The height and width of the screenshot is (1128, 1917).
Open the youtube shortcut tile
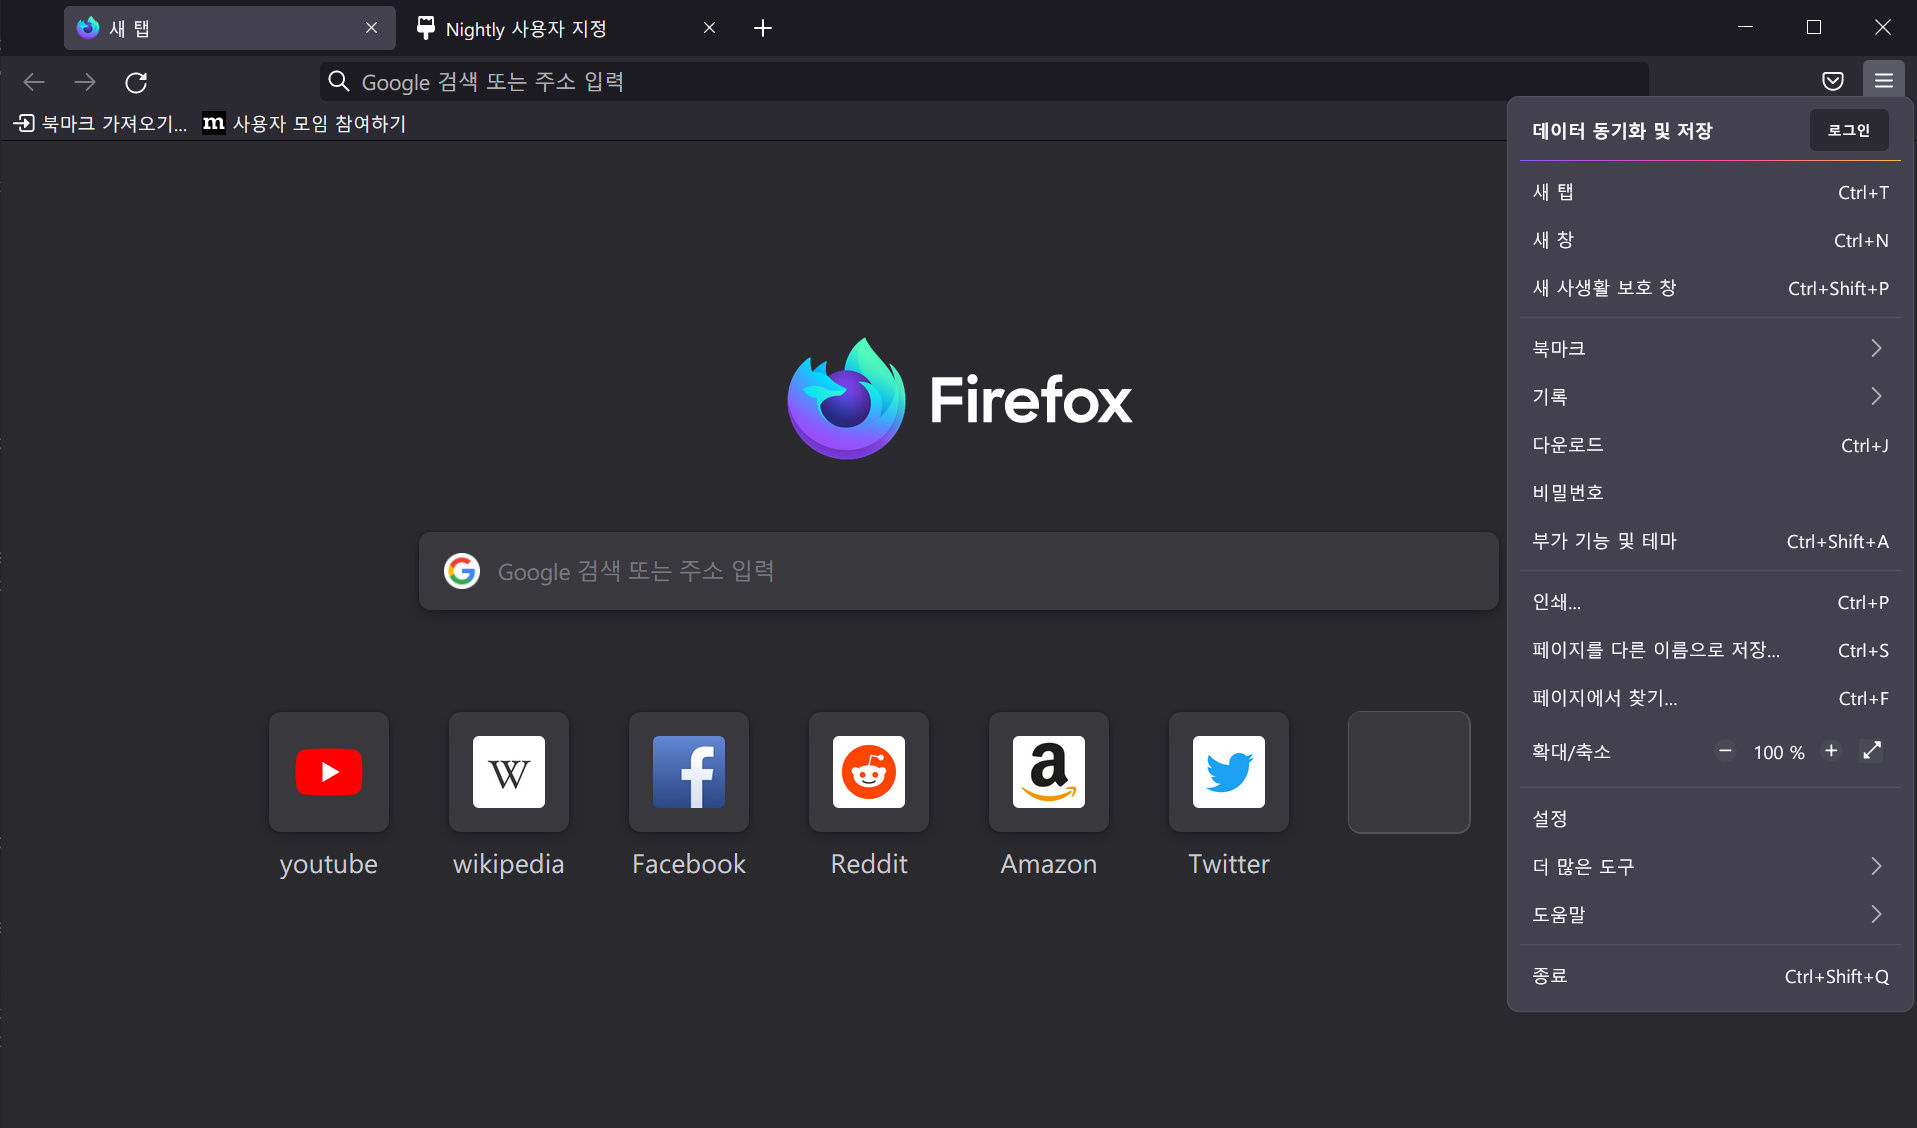coord(329,772)
